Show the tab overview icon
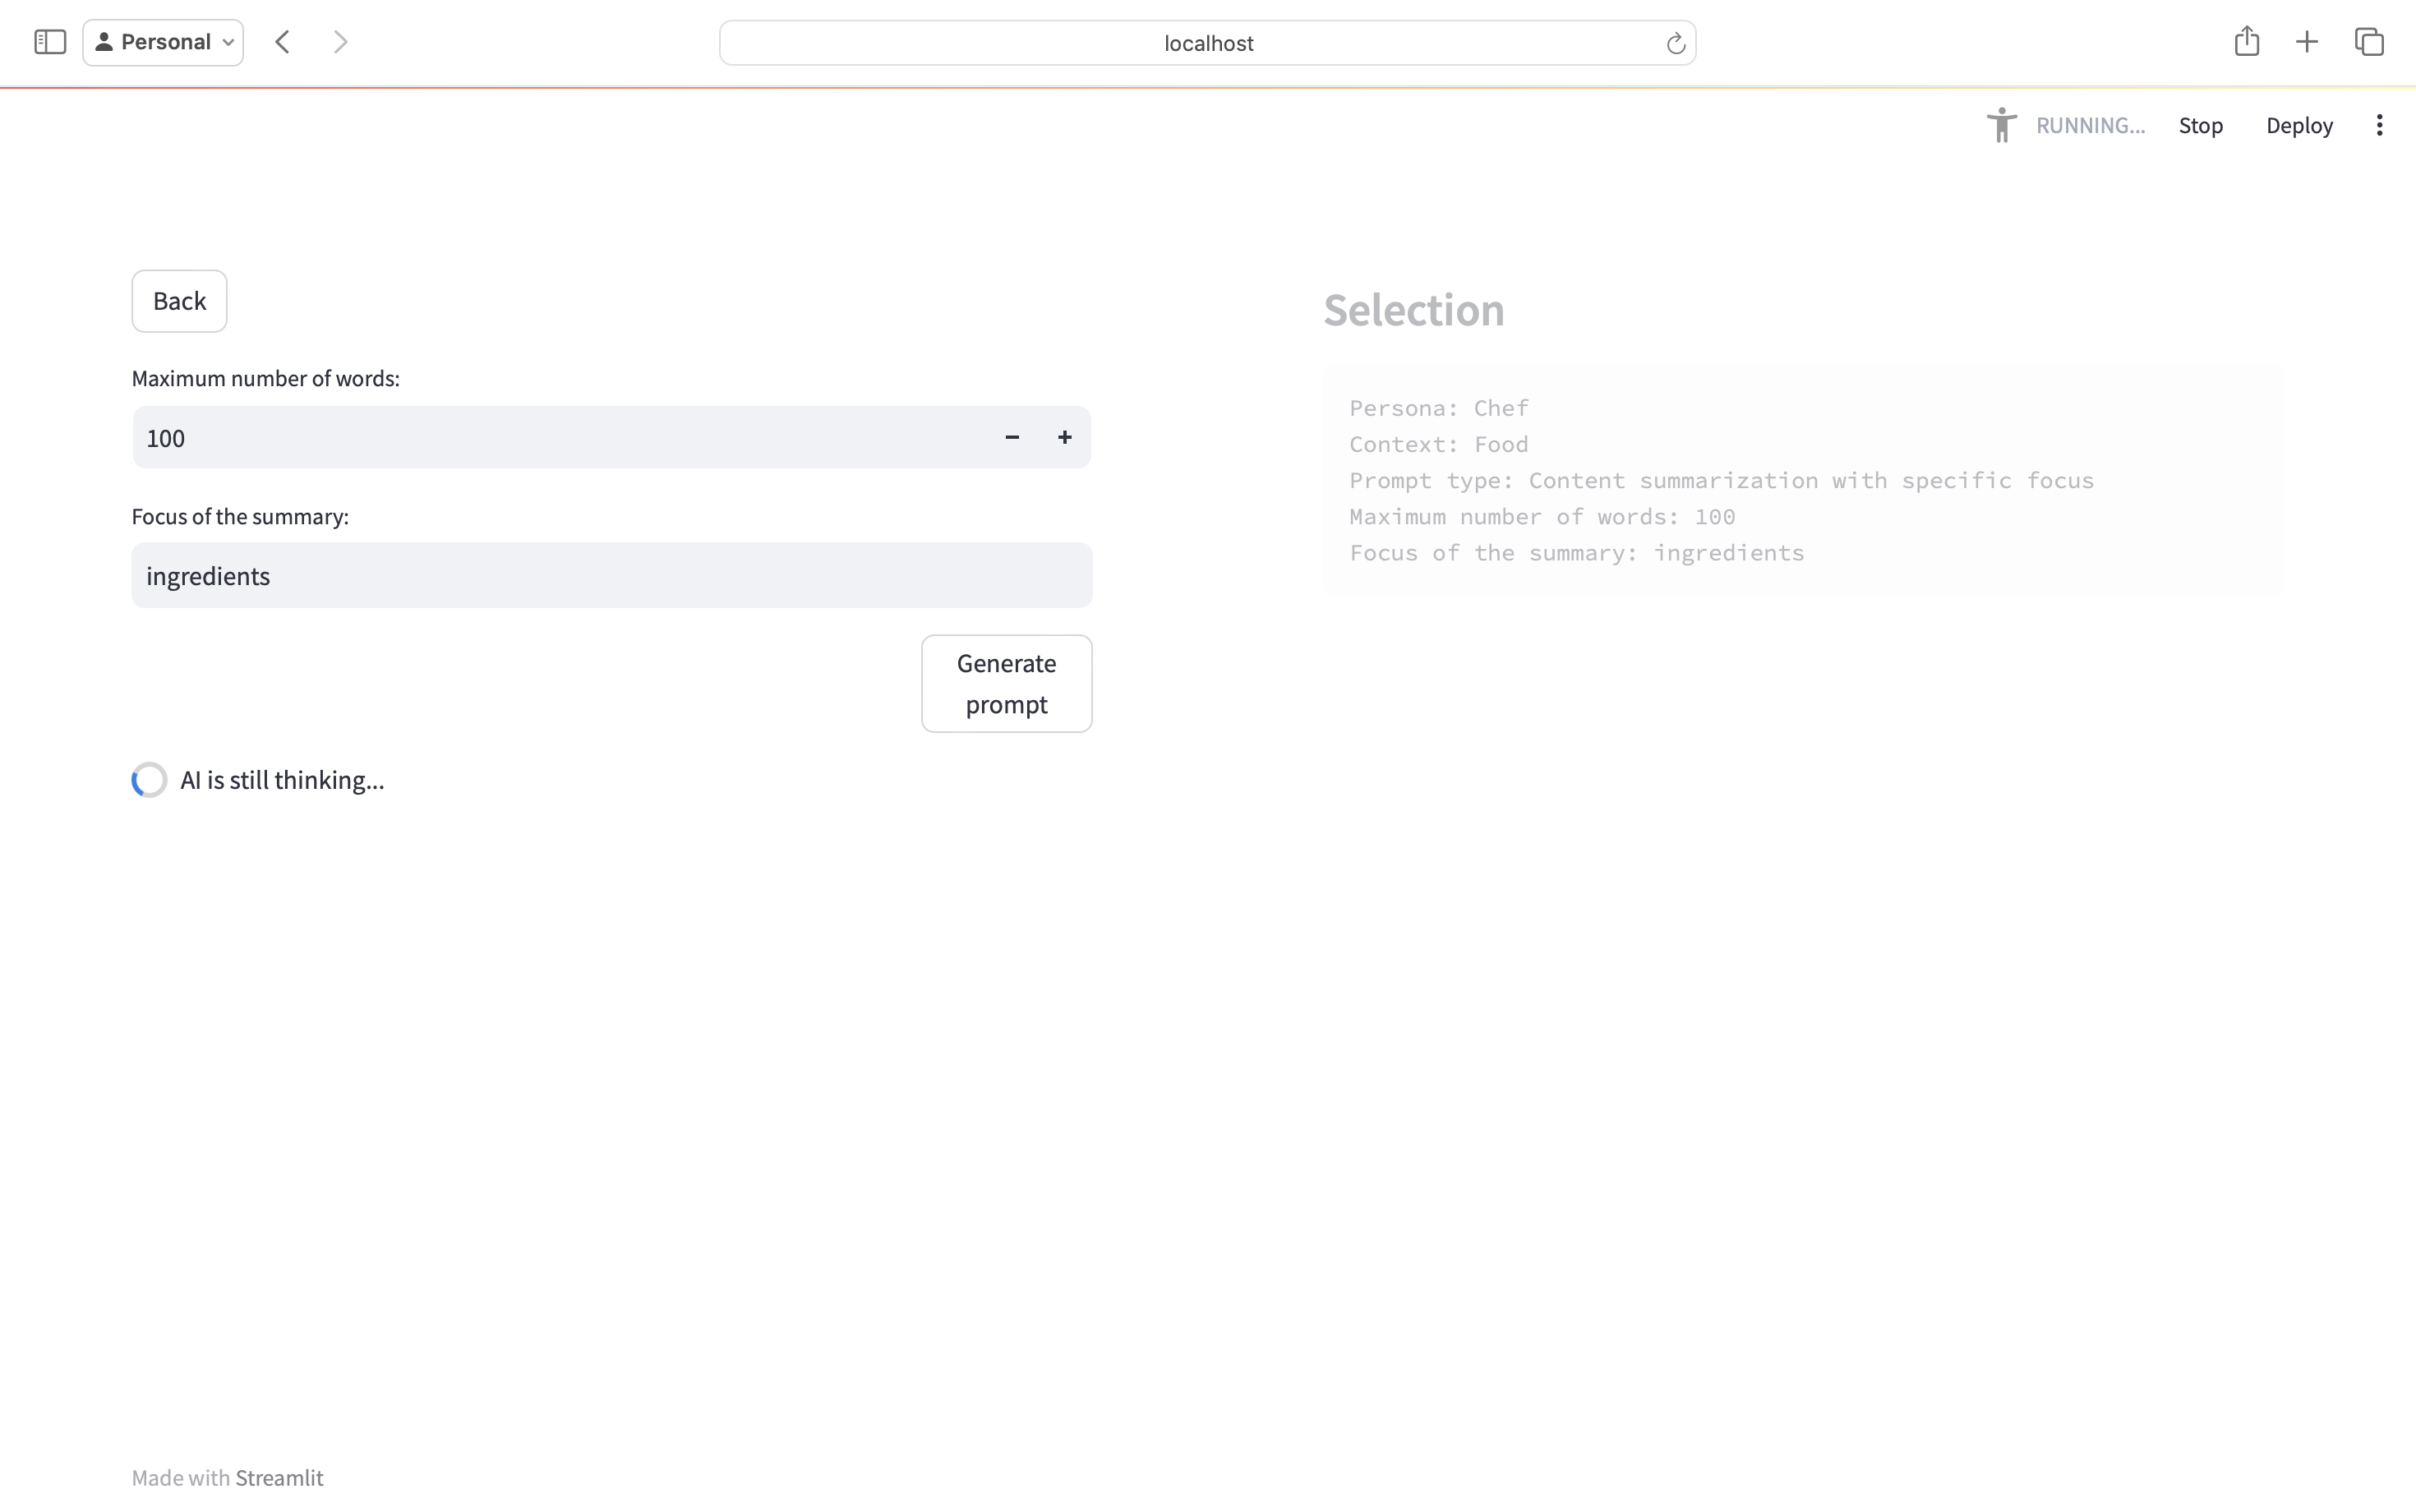Image resolution: width=2416 pixels, height=1512 pixels. [2368, 42]
